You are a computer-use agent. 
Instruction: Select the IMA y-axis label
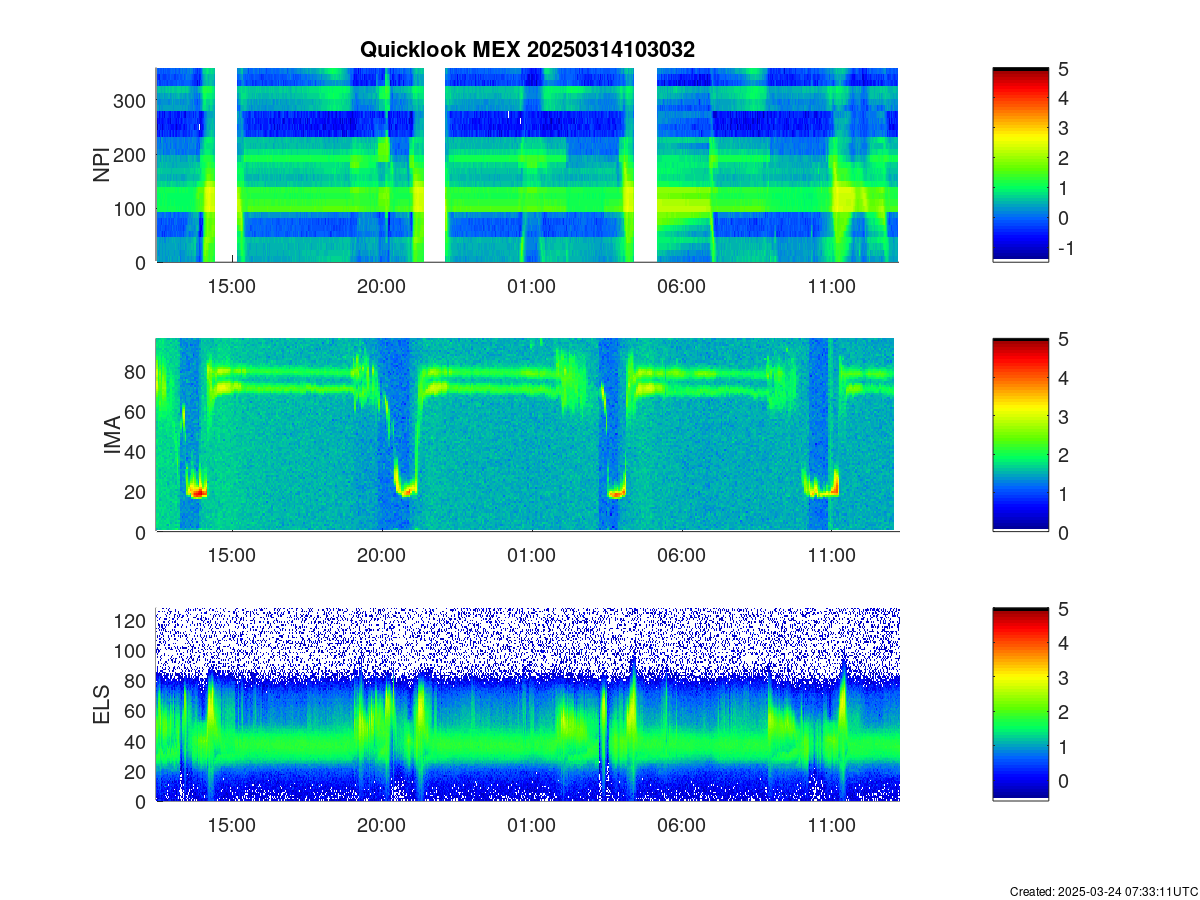112,435
